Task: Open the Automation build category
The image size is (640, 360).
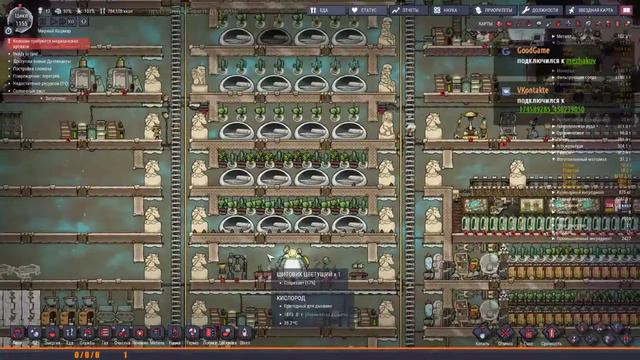Action: 210,334
